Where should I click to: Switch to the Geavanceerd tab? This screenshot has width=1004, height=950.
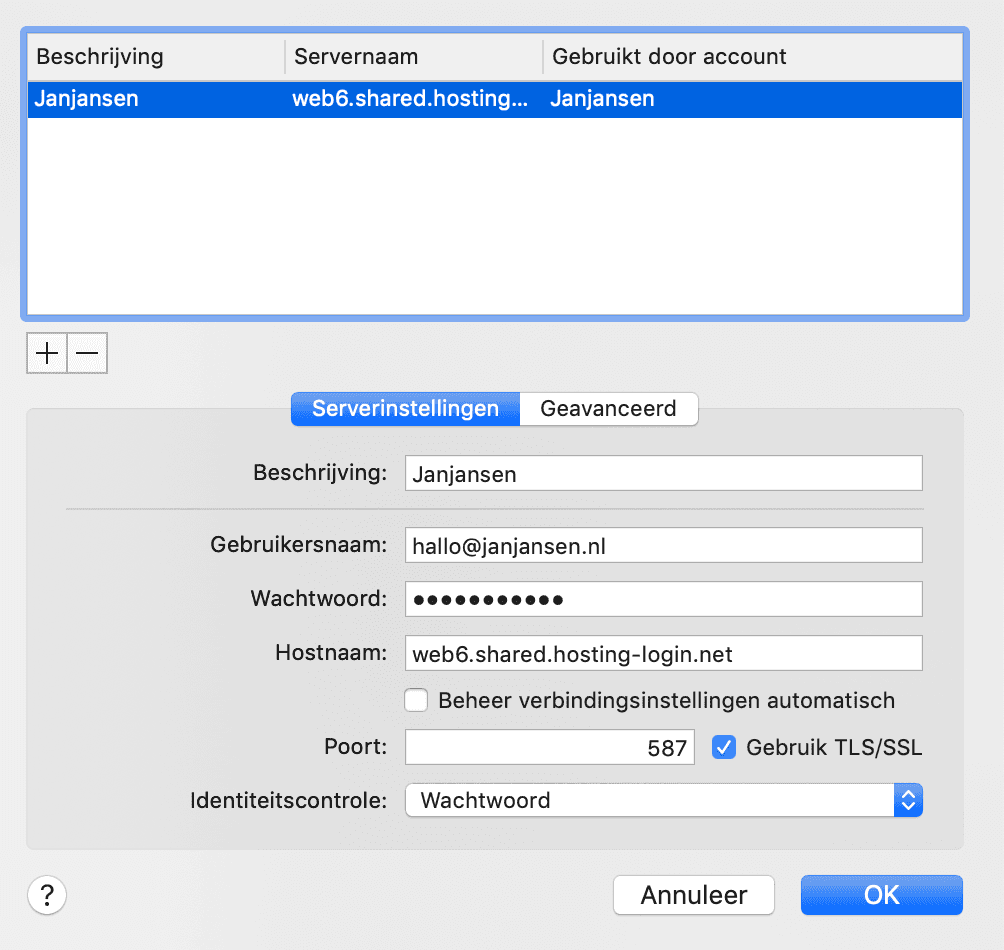click(608, 408)
